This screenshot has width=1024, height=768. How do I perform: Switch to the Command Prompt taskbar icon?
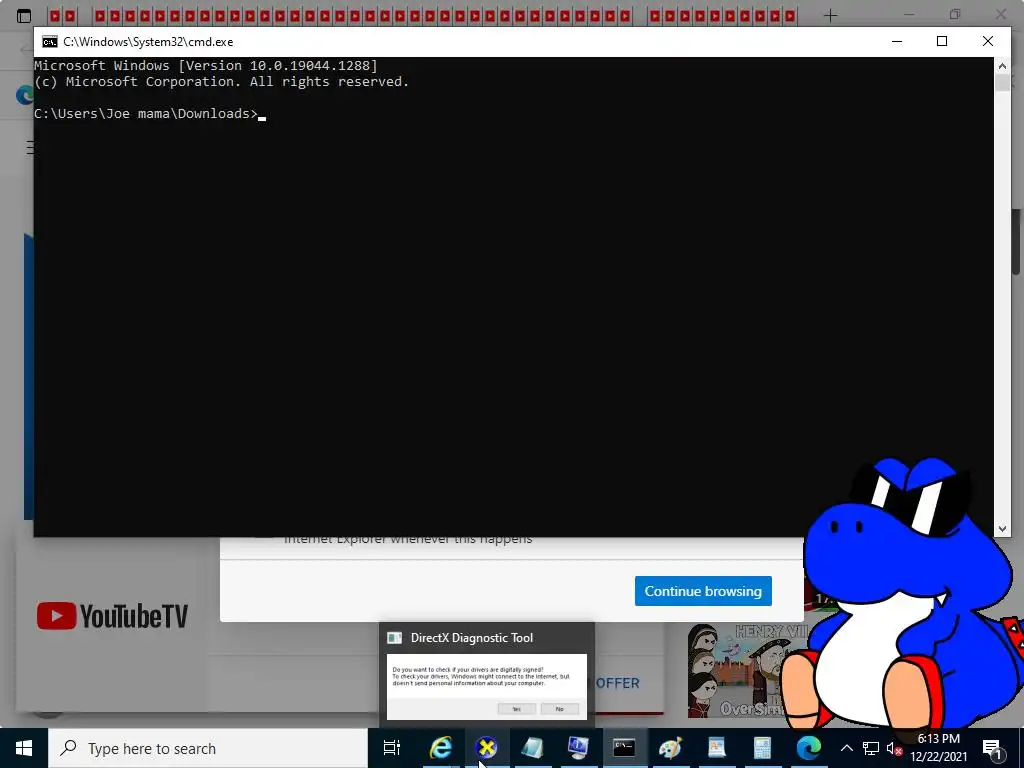(624, 748)
